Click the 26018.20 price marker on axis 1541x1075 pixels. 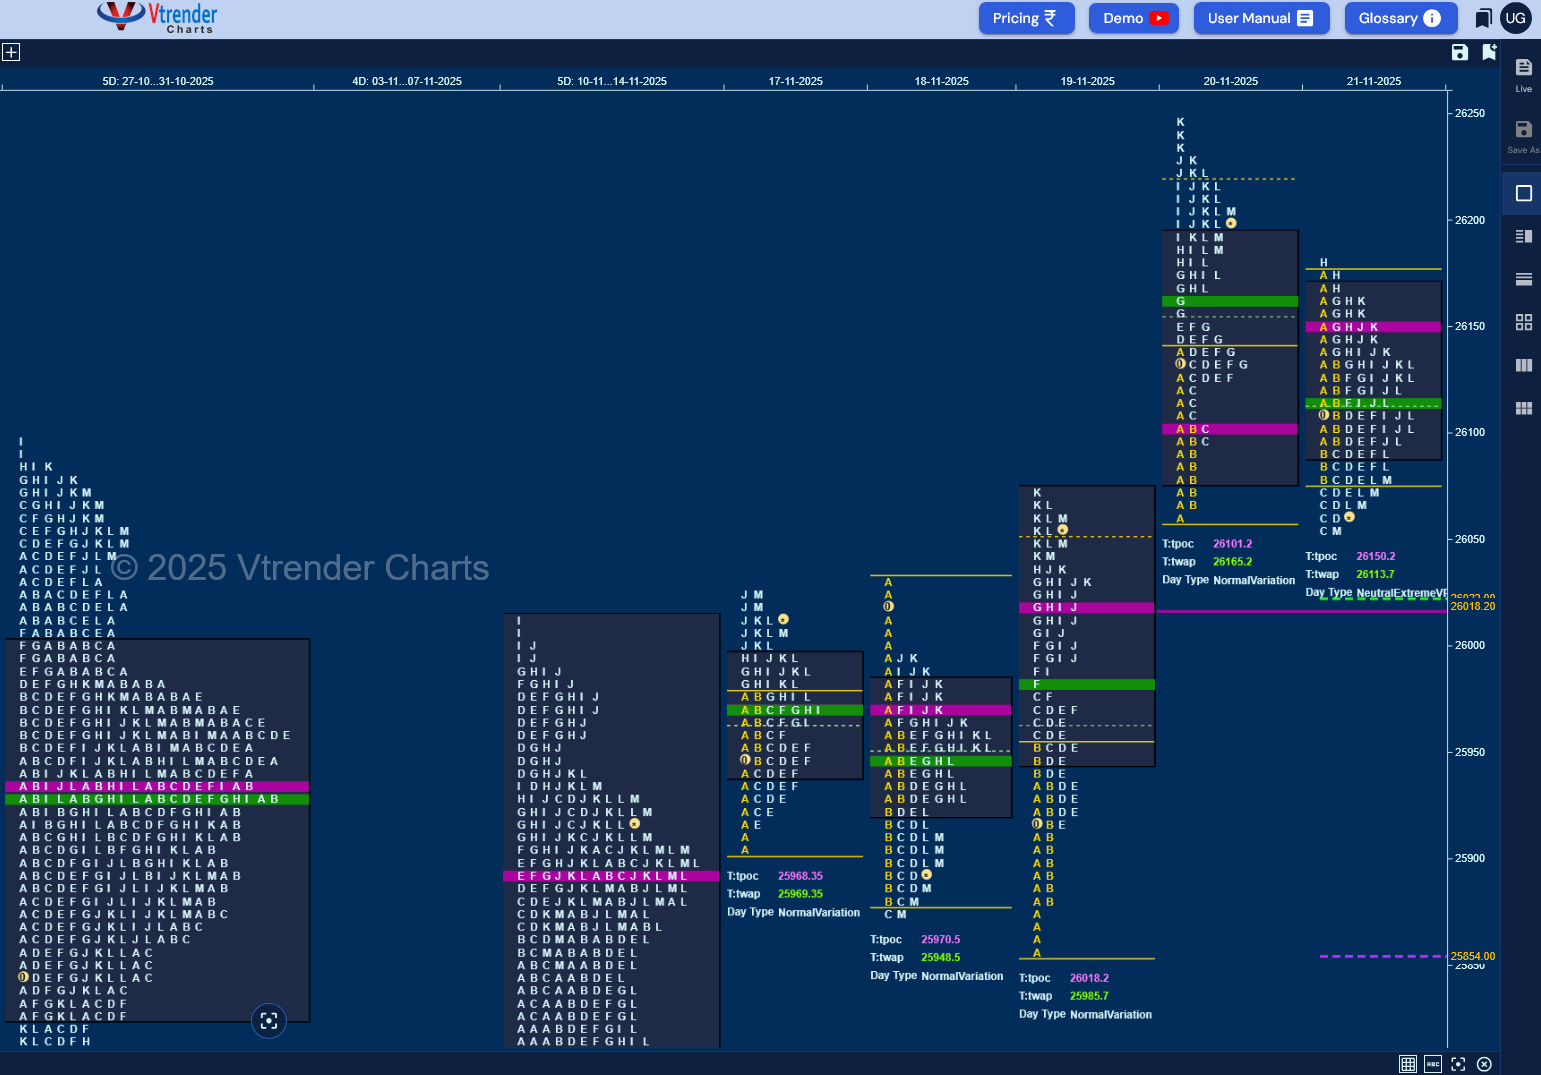(1473, 606)
